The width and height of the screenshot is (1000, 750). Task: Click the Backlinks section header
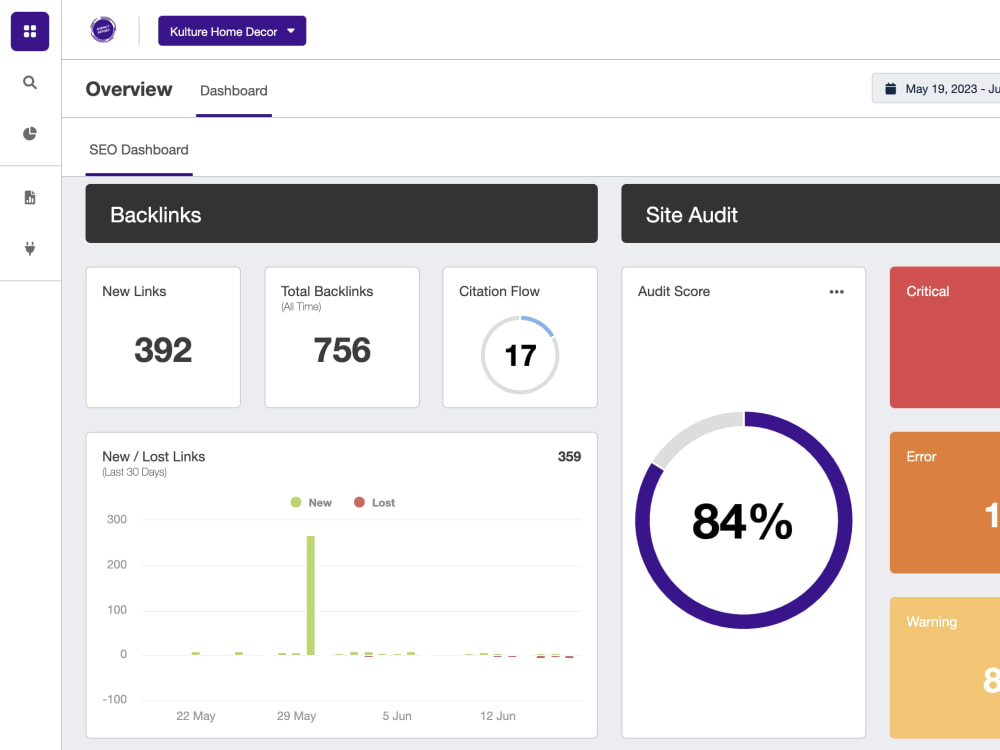[341, 214]
